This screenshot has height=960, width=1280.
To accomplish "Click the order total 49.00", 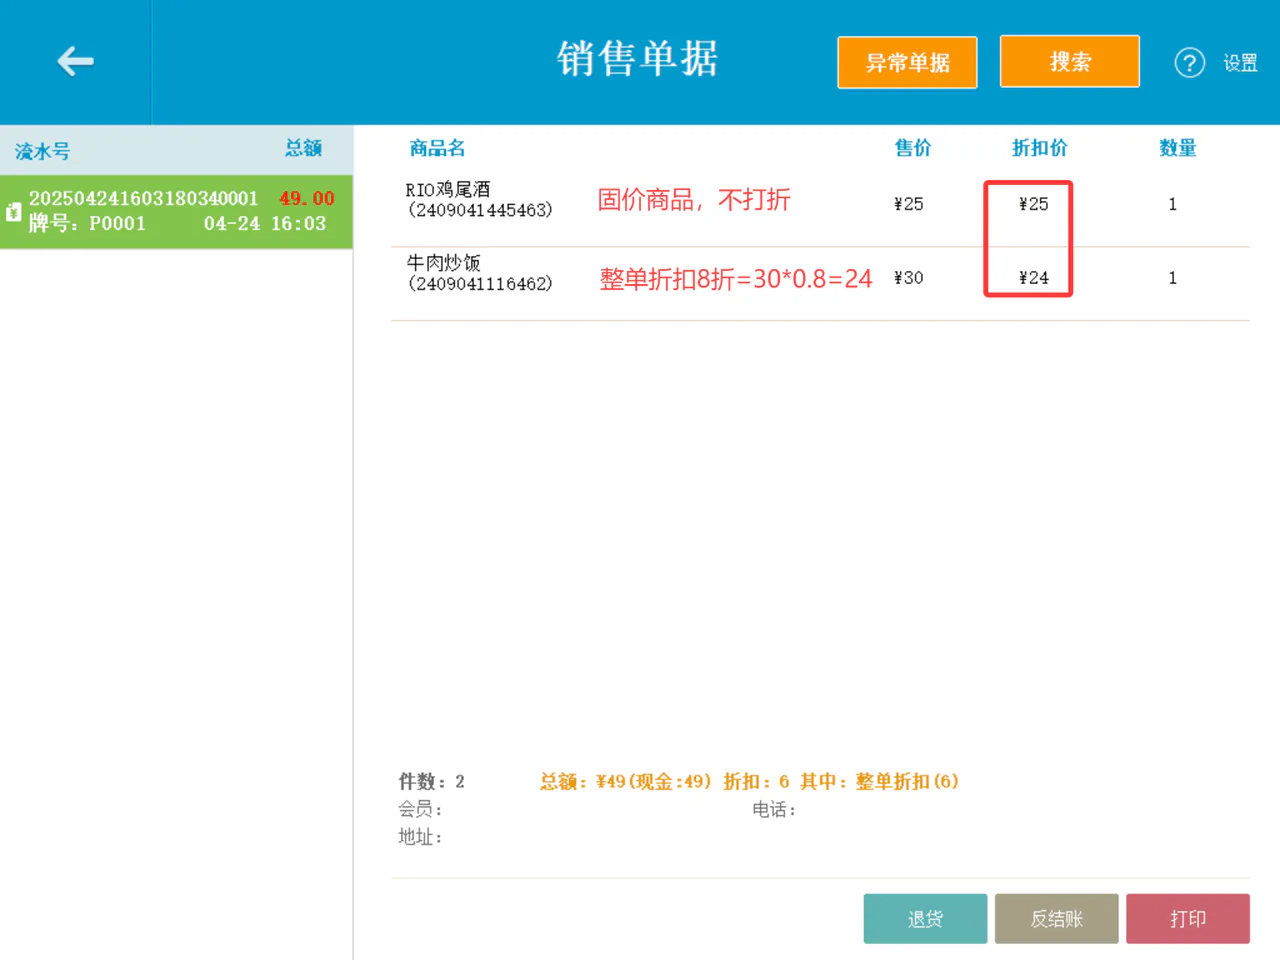I will pyautogui.click(x=307, y=198).
